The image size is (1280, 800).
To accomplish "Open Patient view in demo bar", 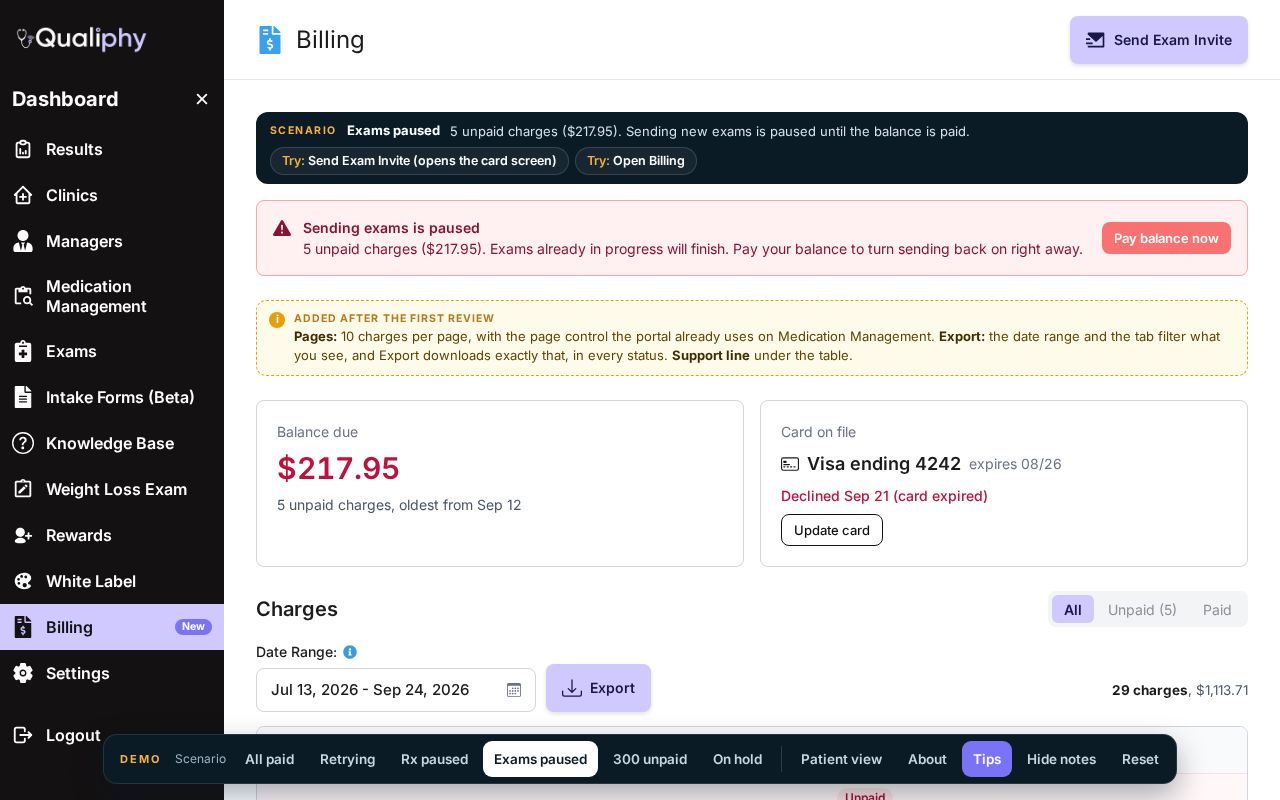I will [842, 759].
